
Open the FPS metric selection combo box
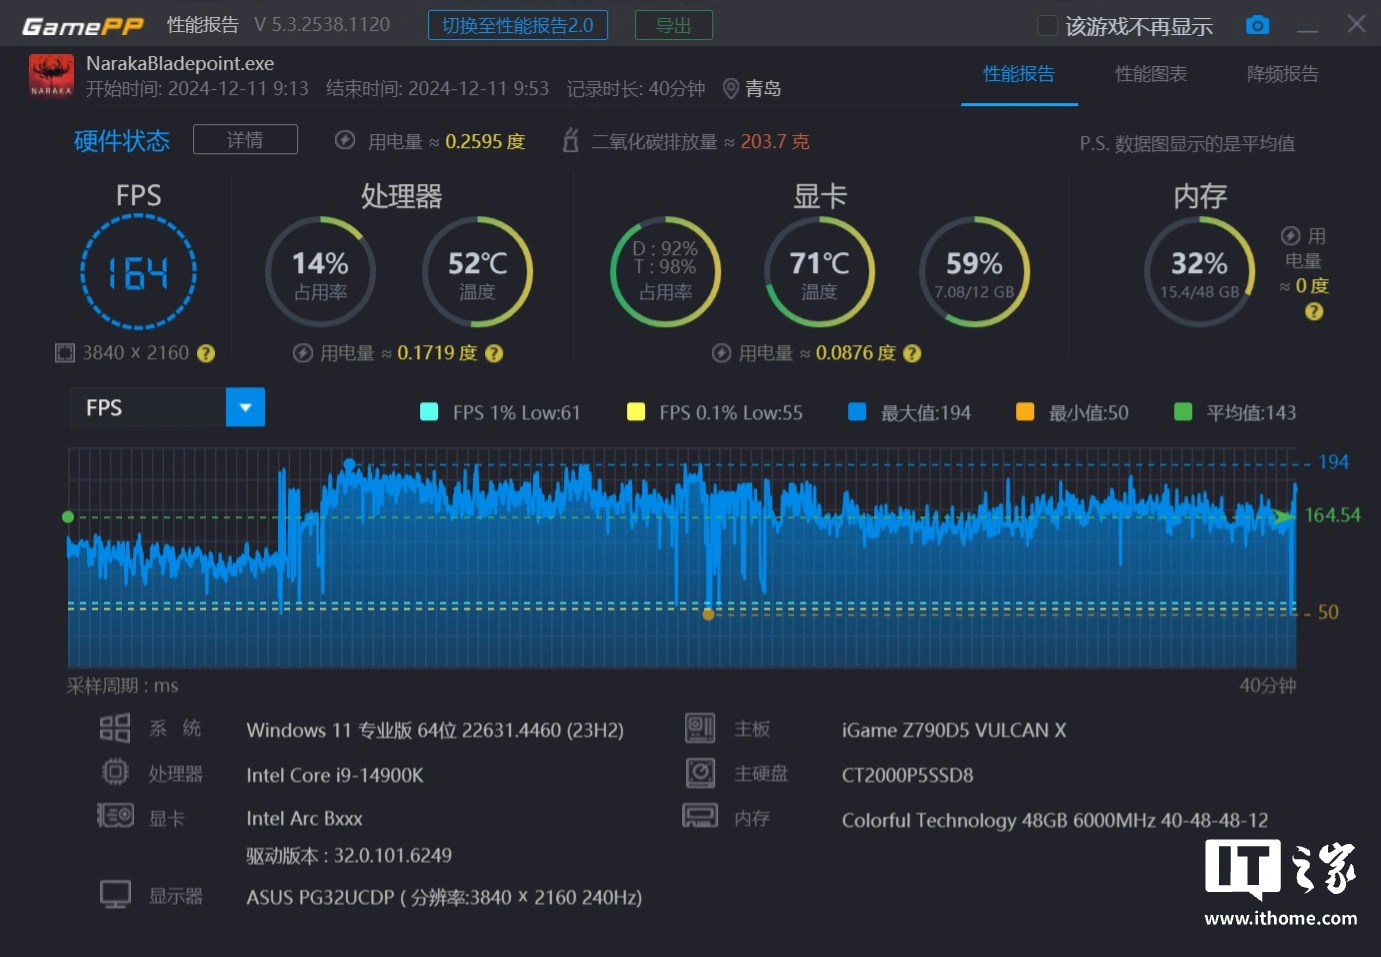pos(148,407)
